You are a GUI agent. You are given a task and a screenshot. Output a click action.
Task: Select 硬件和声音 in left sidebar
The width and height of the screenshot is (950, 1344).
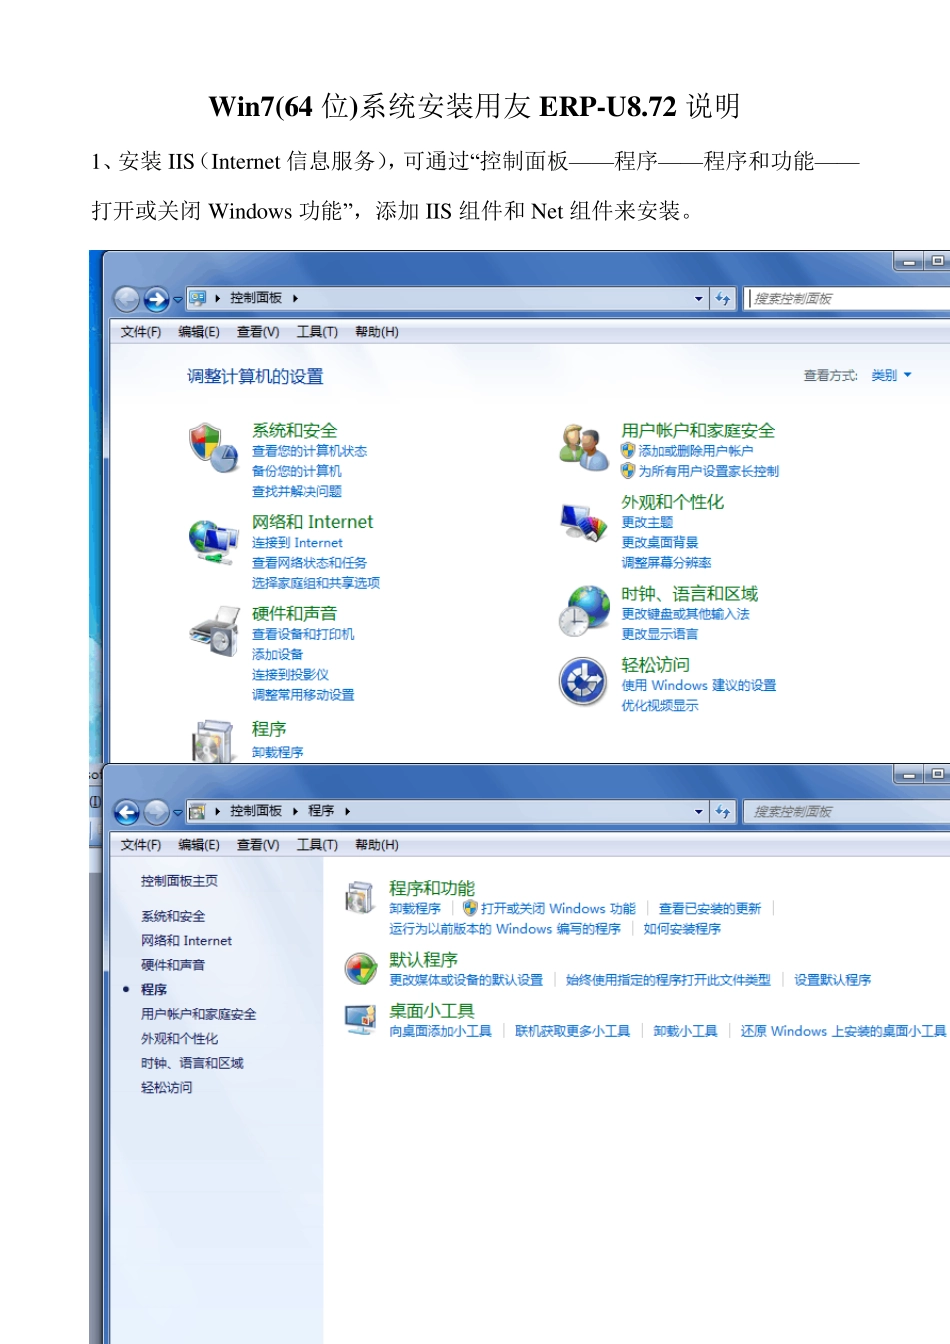click(173, 965)
